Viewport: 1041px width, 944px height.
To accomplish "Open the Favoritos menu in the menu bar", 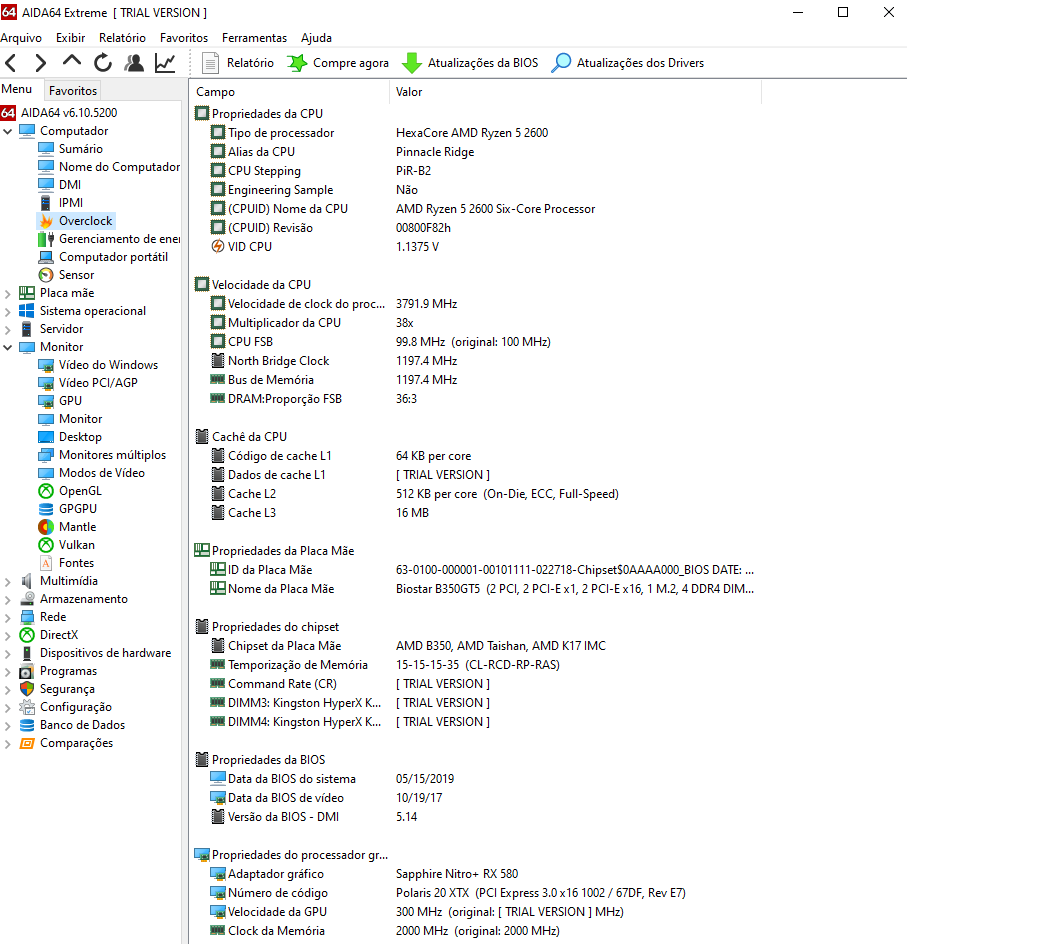I will [x=184, y=38].
